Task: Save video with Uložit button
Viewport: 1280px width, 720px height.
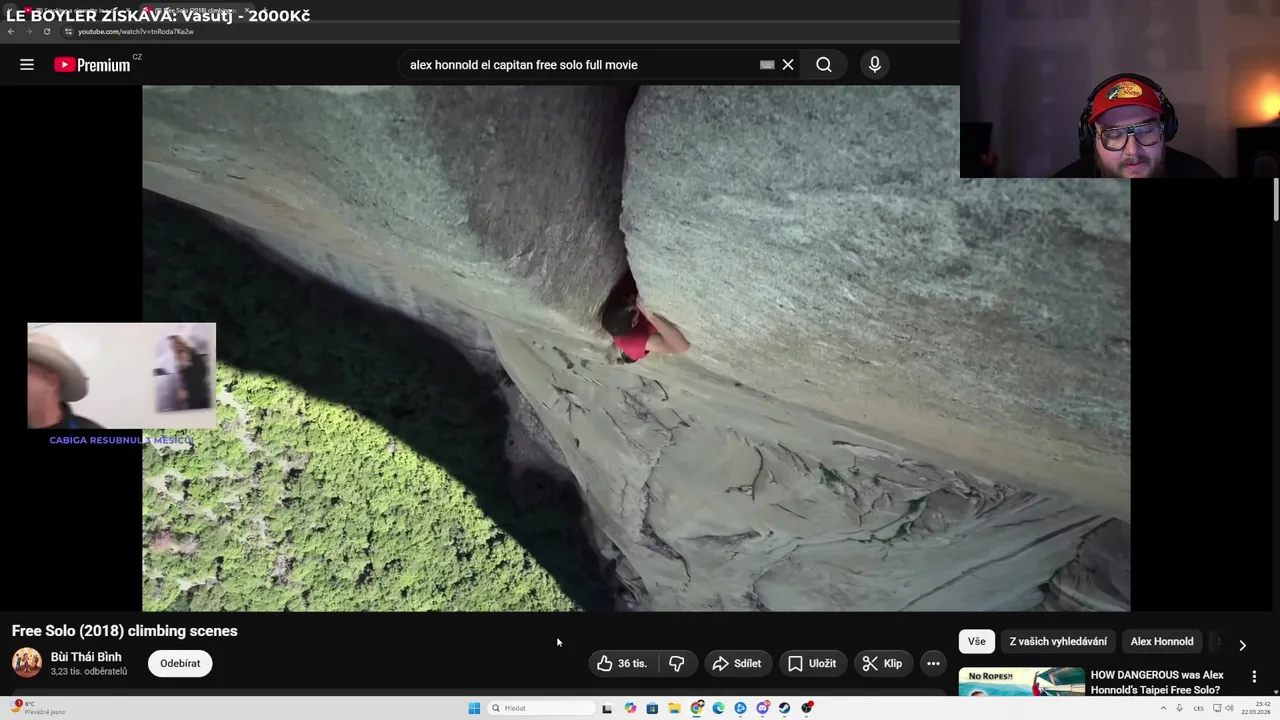Action: 812,663
